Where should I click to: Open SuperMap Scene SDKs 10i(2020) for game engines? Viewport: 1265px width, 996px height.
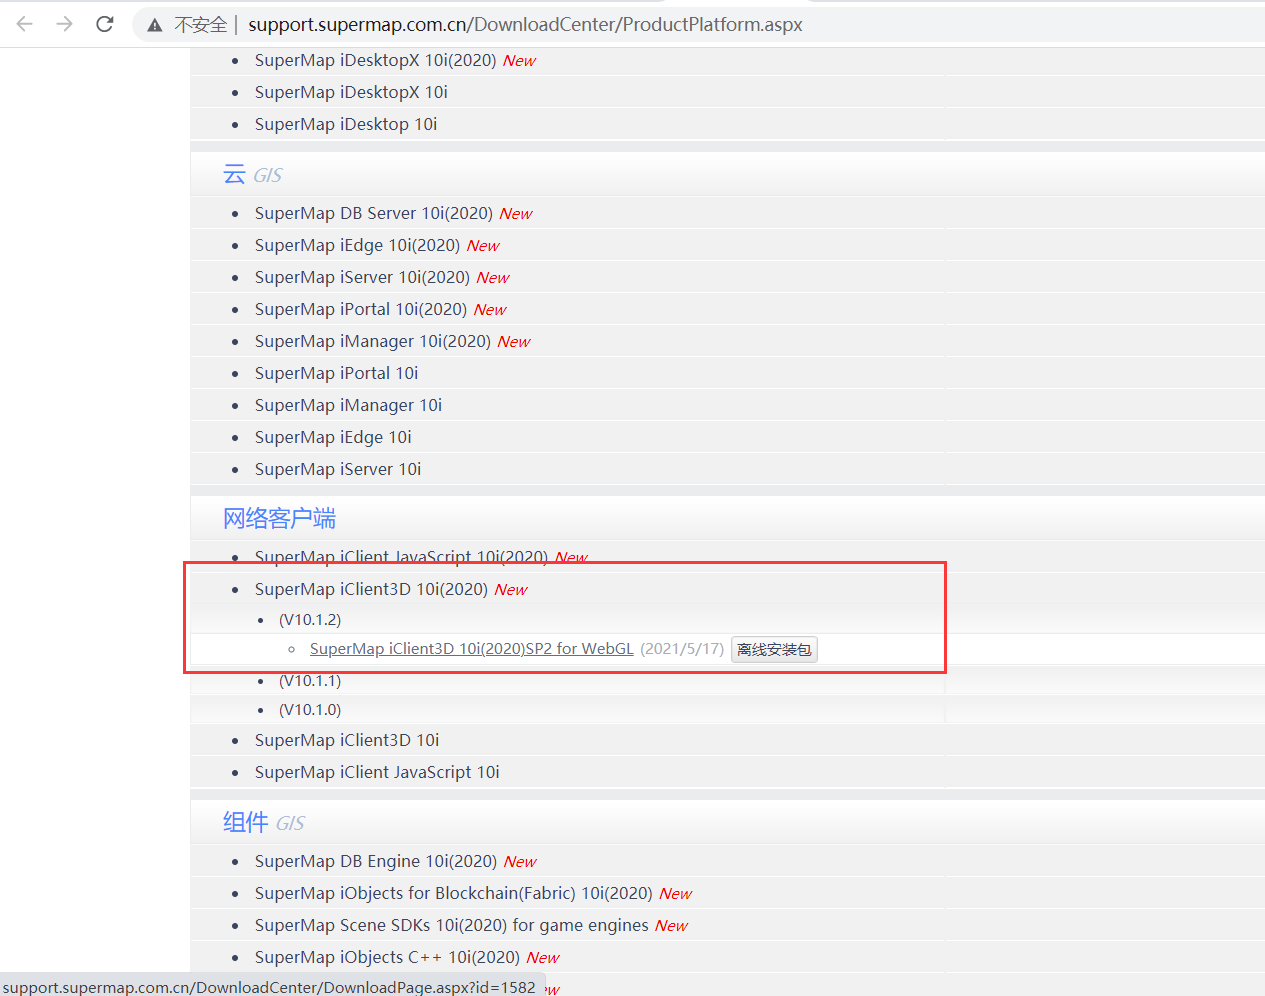click(452, 925)
